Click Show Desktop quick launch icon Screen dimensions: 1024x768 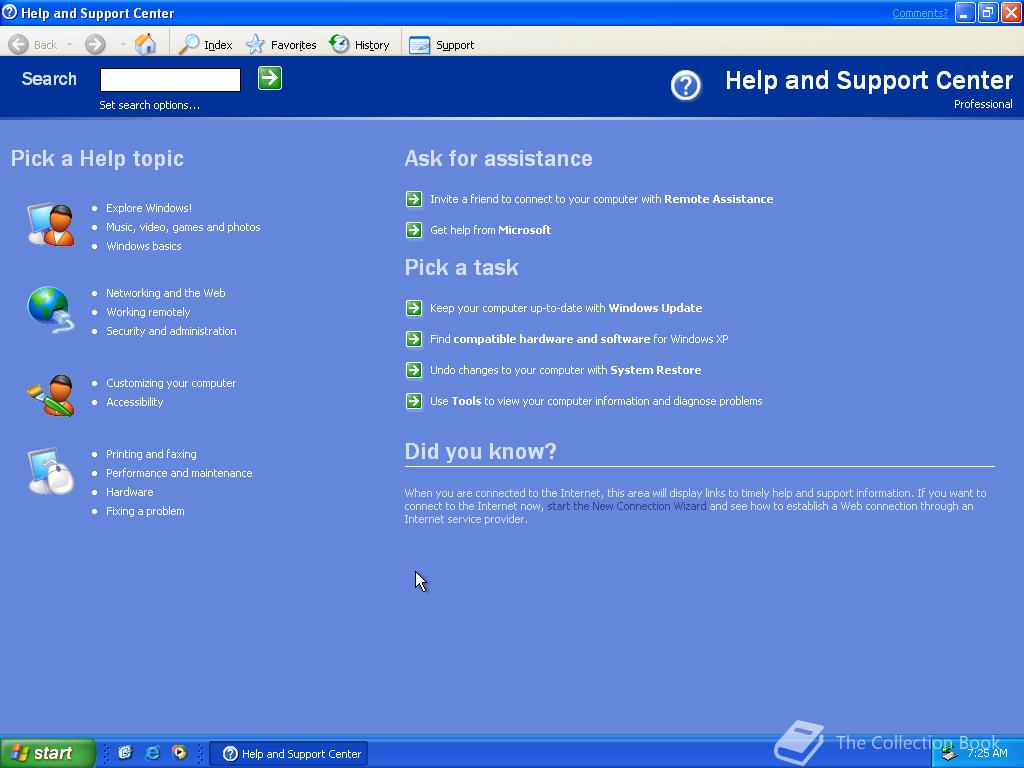(x=125, y=753)
